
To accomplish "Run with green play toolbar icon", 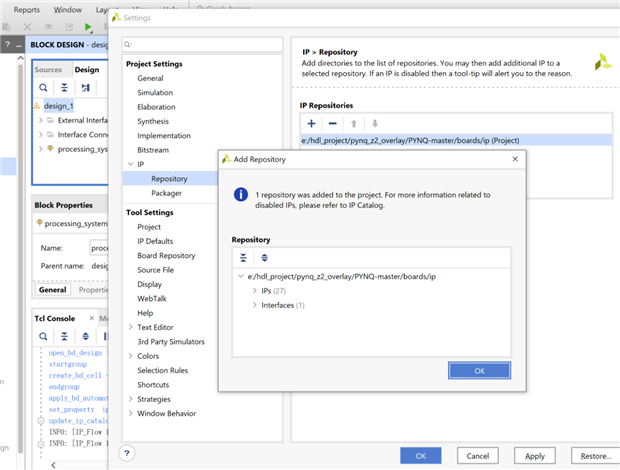I will pos(88,27).
